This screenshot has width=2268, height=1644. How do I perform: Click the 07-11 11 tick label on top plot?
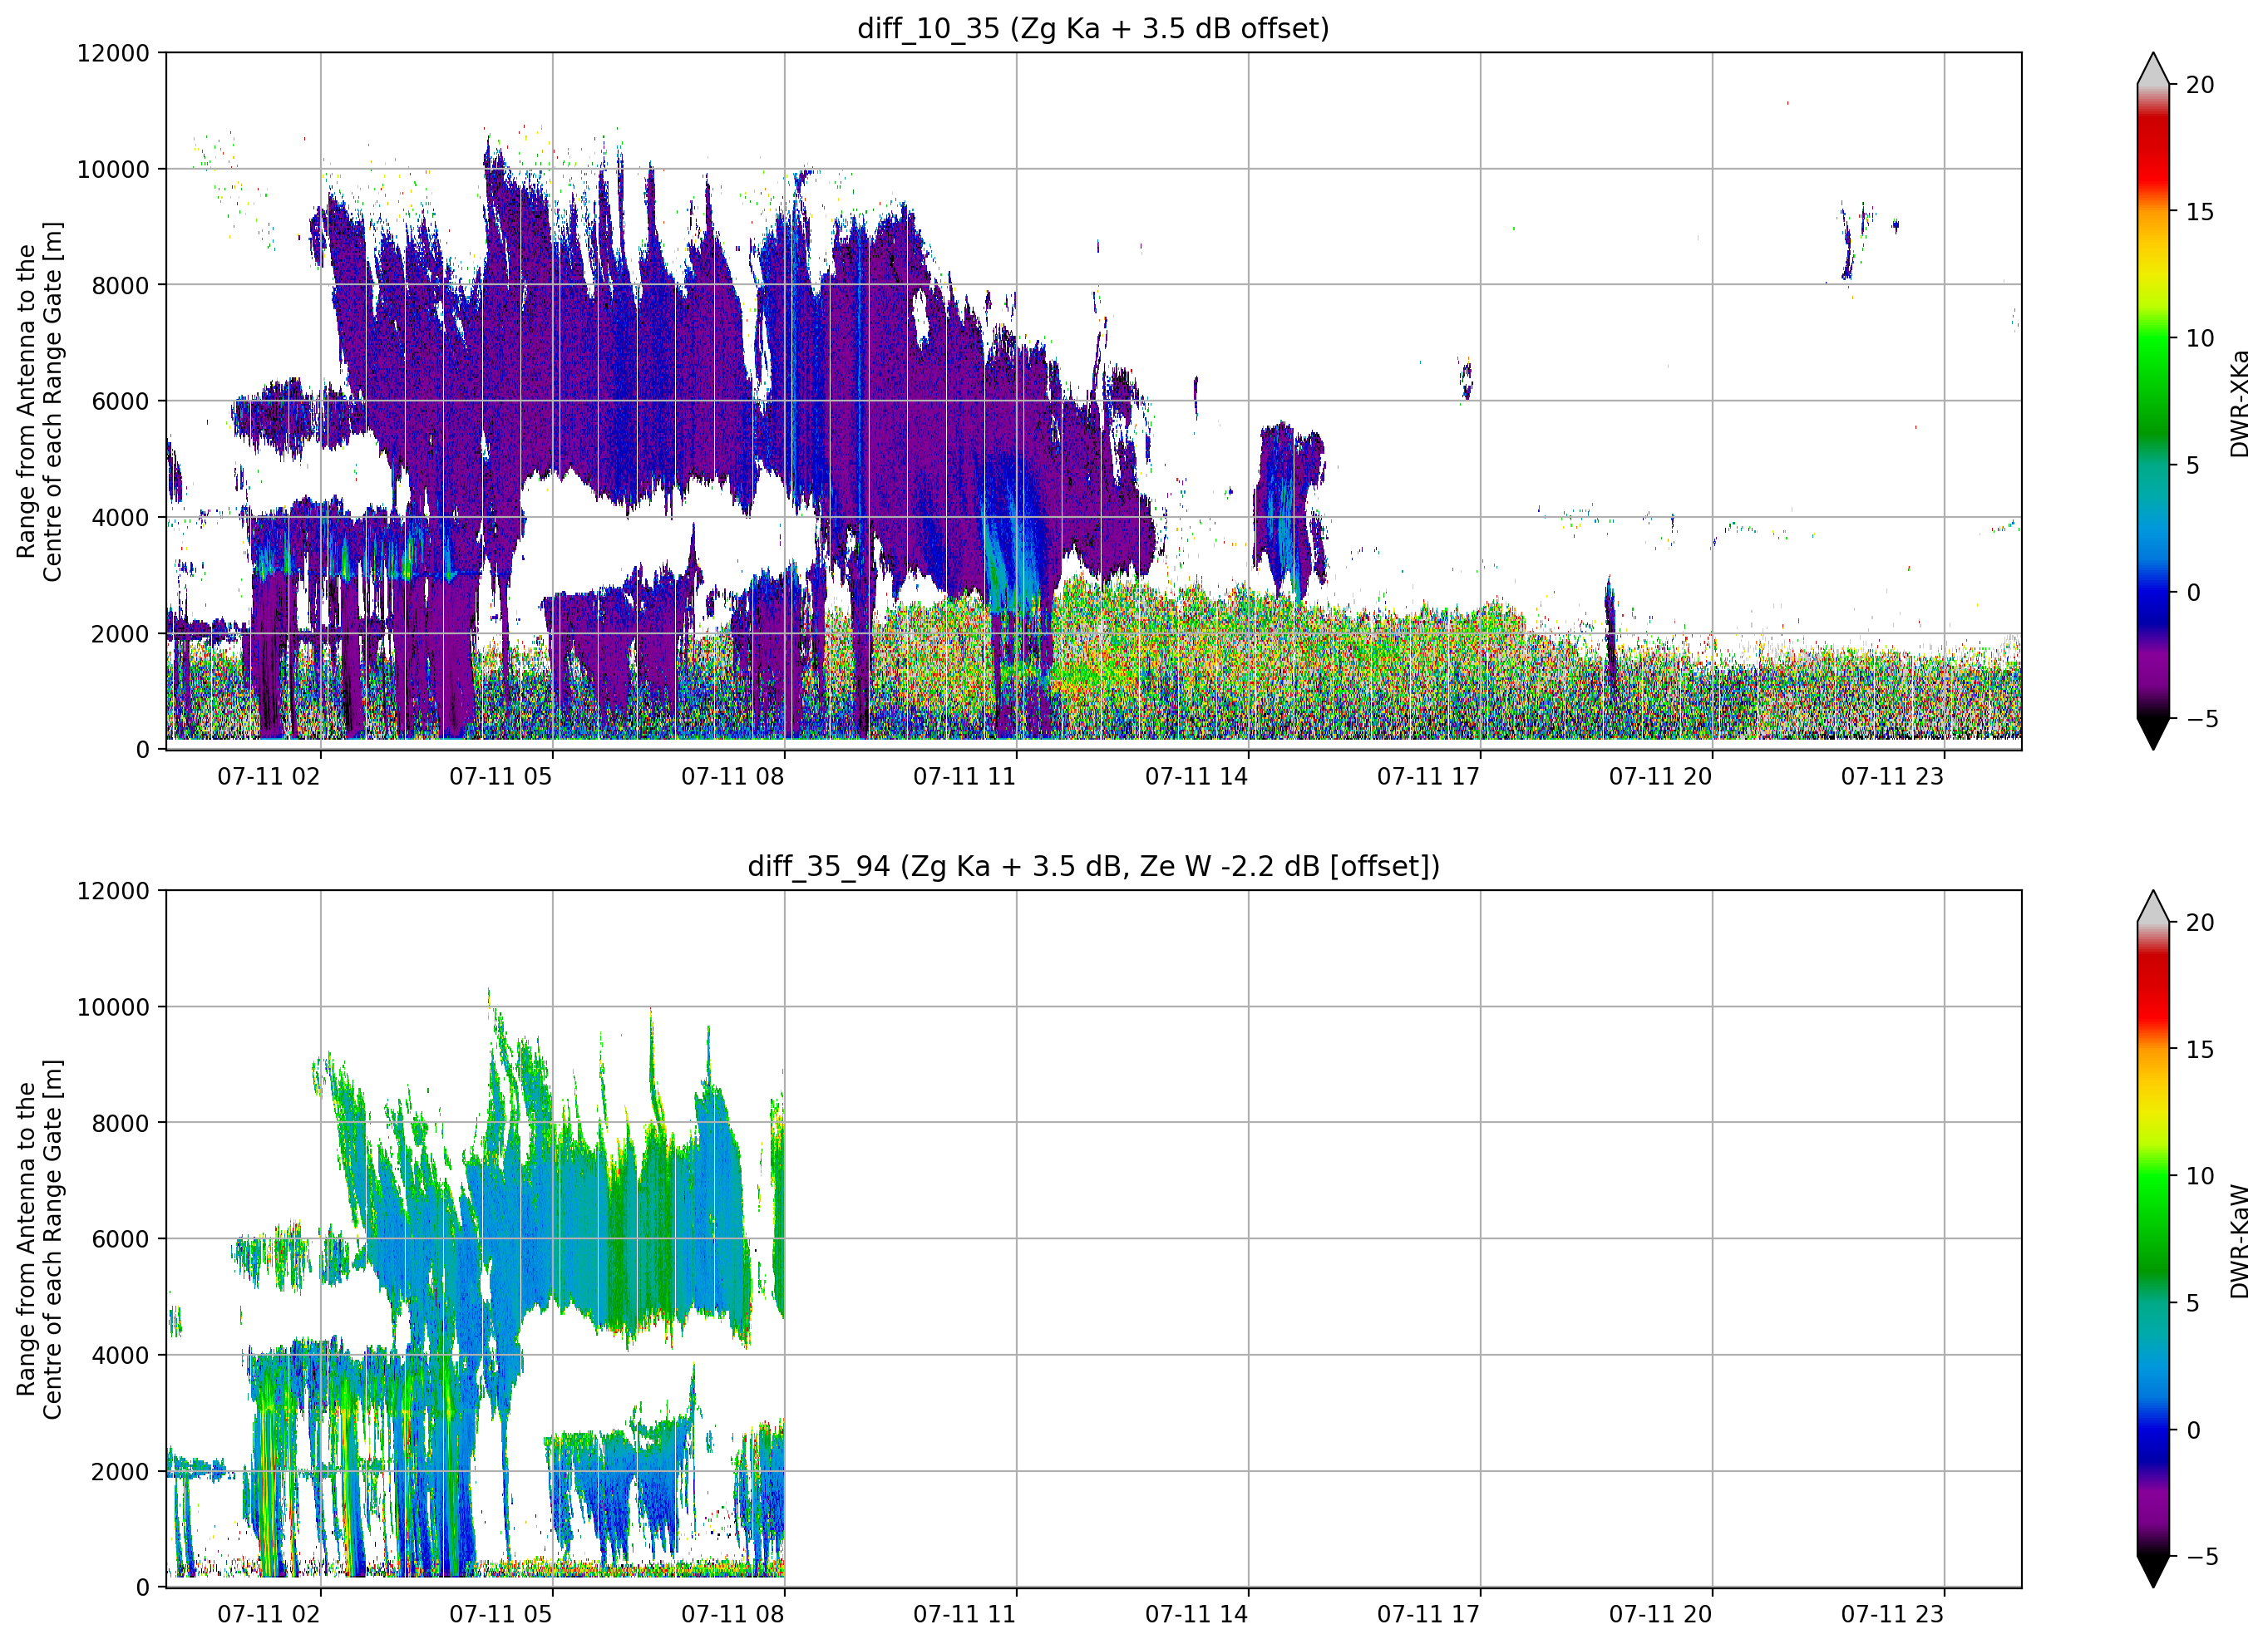coord(964,777)
